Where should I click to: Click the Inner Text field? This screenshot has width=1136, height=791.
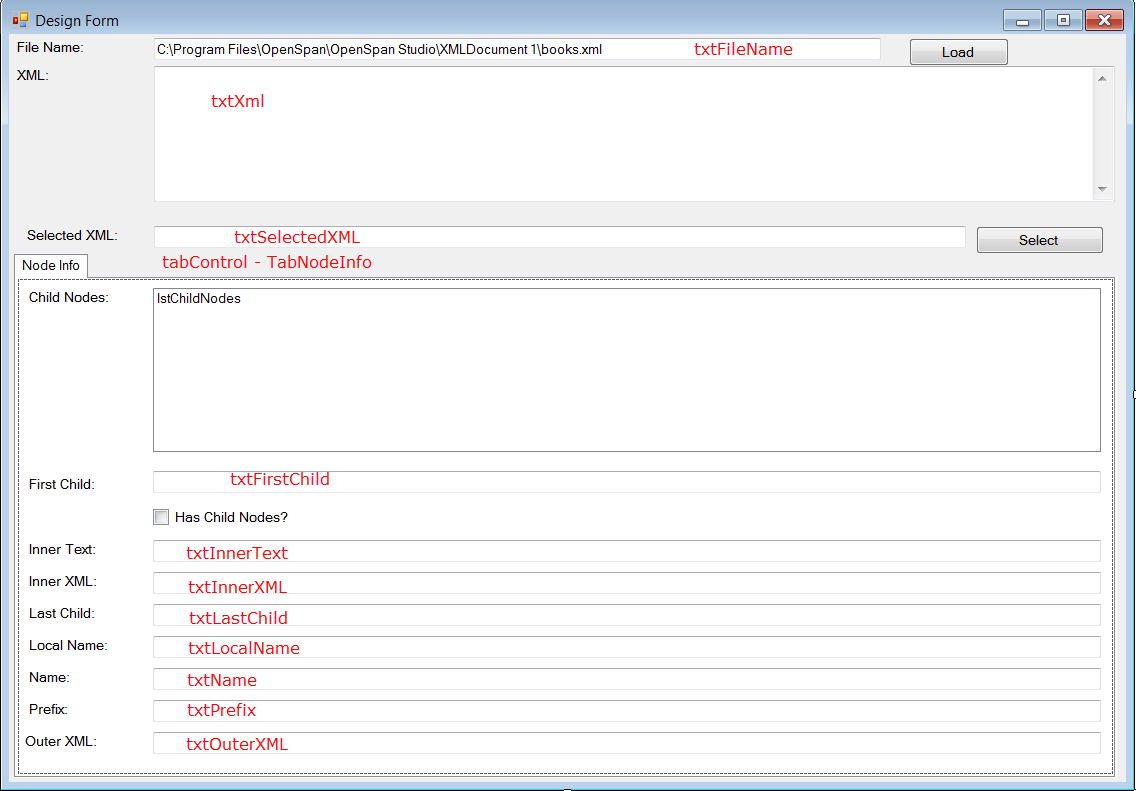(626, 551)
